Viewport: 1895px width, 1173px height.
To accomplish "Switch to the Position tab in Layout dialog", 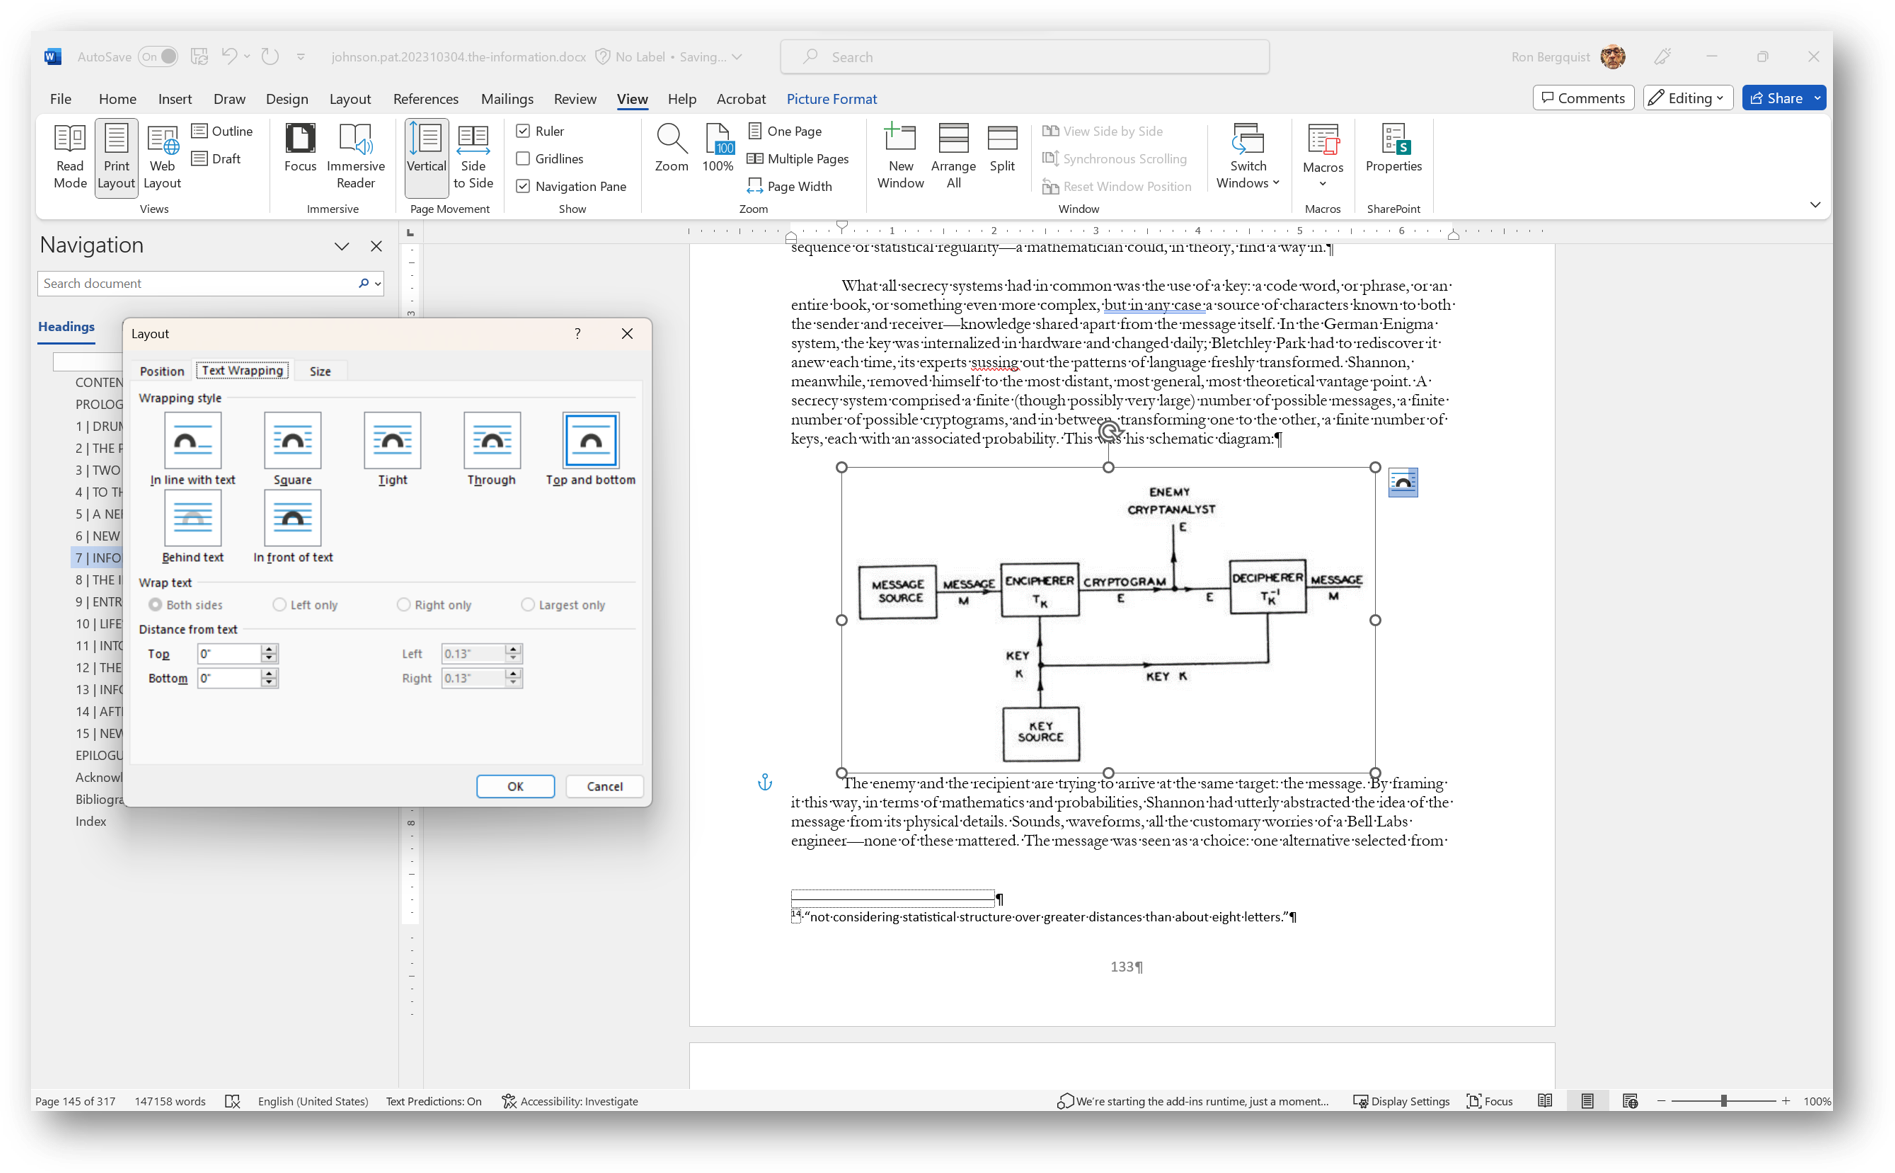I will click(161, 370).
